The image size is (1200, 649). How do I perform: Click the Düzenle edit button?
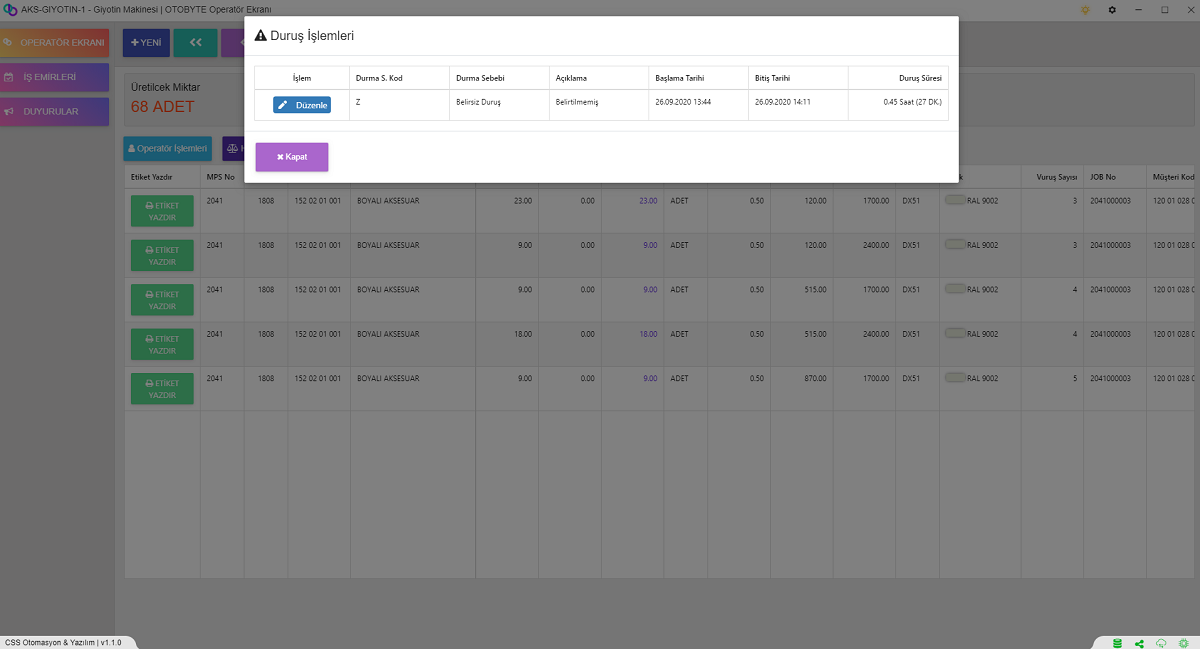(302, 105)
